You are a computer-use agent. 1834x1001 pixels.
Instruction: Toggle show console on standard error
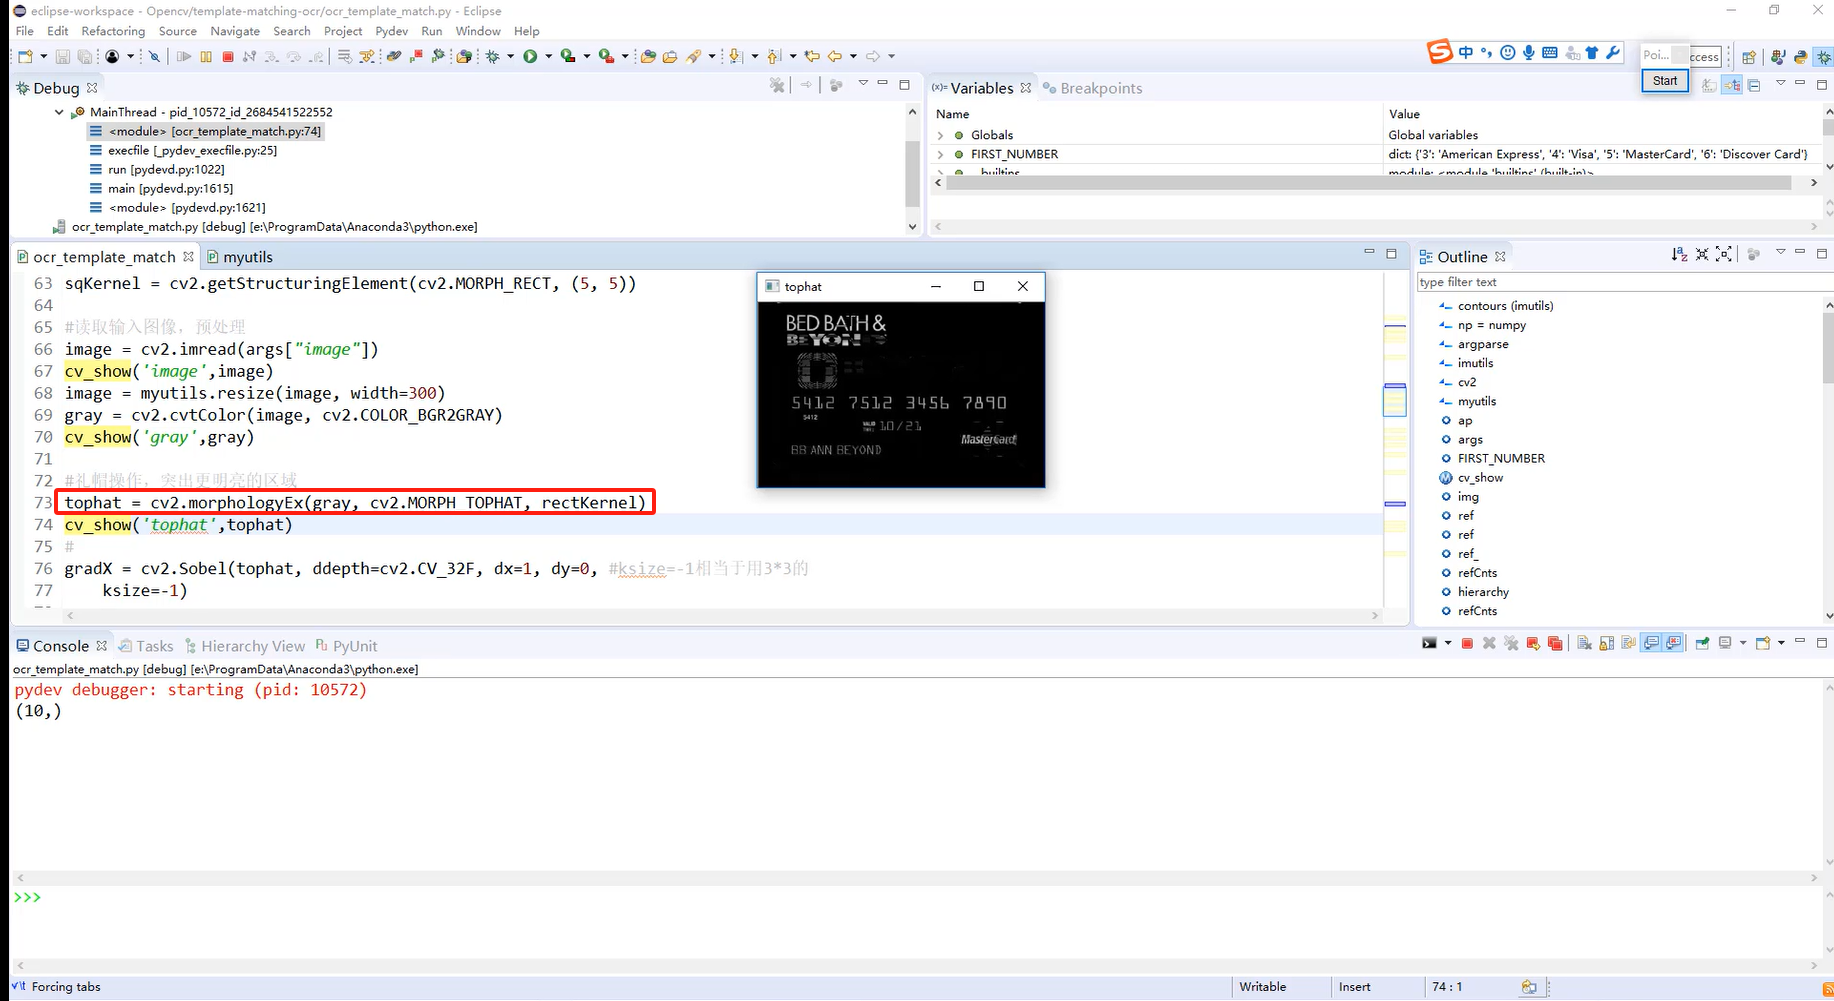(1673, 643)
